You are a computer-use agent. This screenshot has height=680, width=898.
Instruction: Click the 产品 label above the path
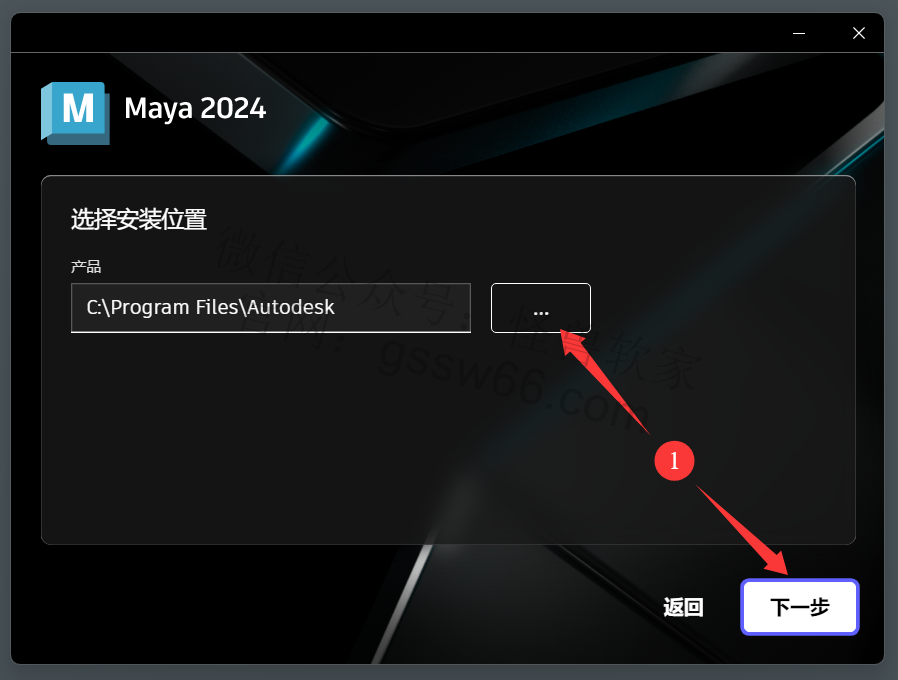coord(86,266)
